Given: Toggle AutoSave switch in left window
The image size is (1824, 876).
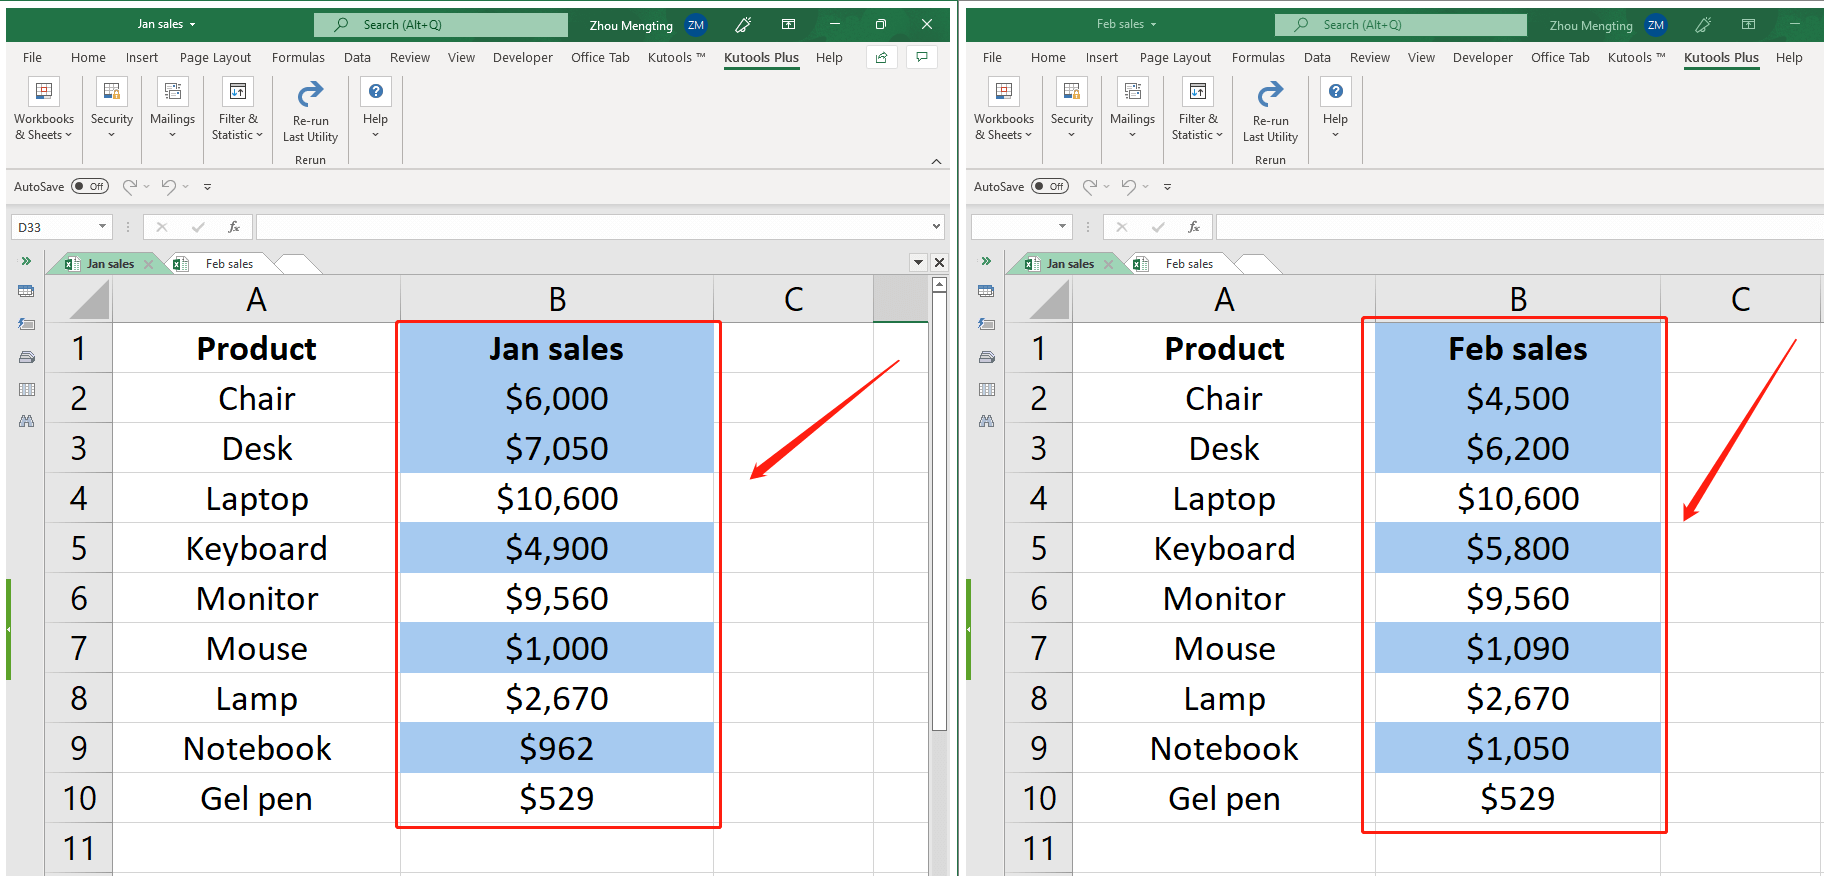Looking at the screenshot, I should (90, 186).
